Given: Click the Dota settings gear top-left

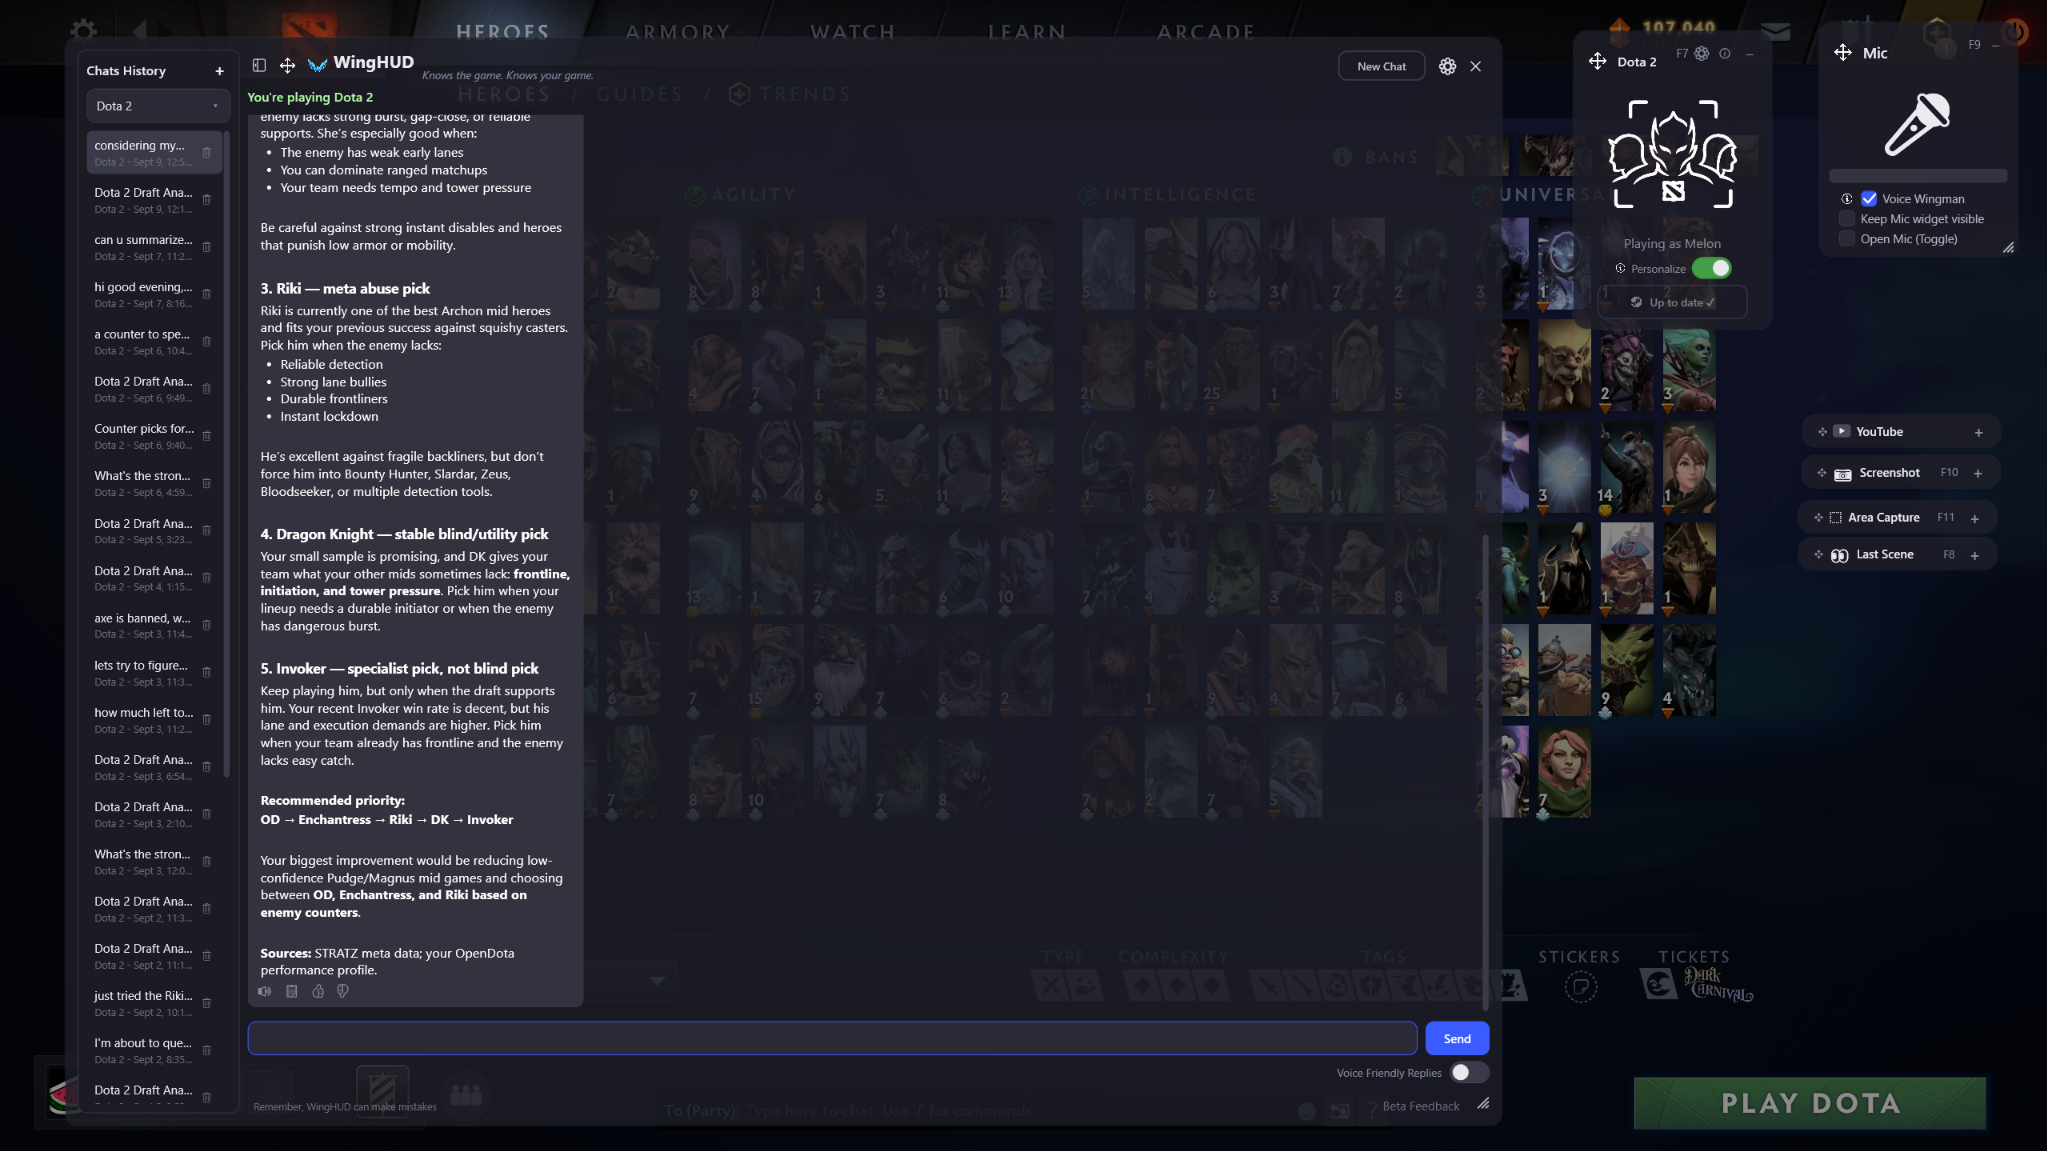Looking at the screenshot, I should [x=84, y=31].
